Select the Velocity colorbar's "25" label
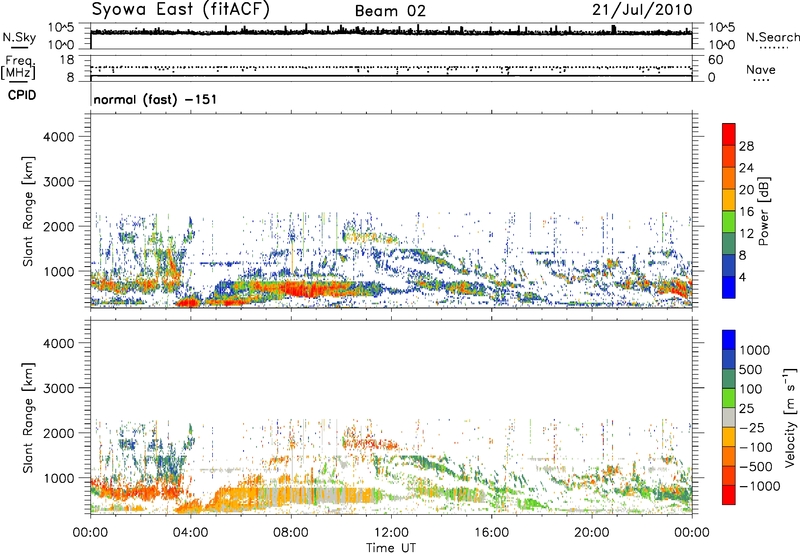Screen dimensions: 800x554 pyautogui.click(x=746, y=409)
